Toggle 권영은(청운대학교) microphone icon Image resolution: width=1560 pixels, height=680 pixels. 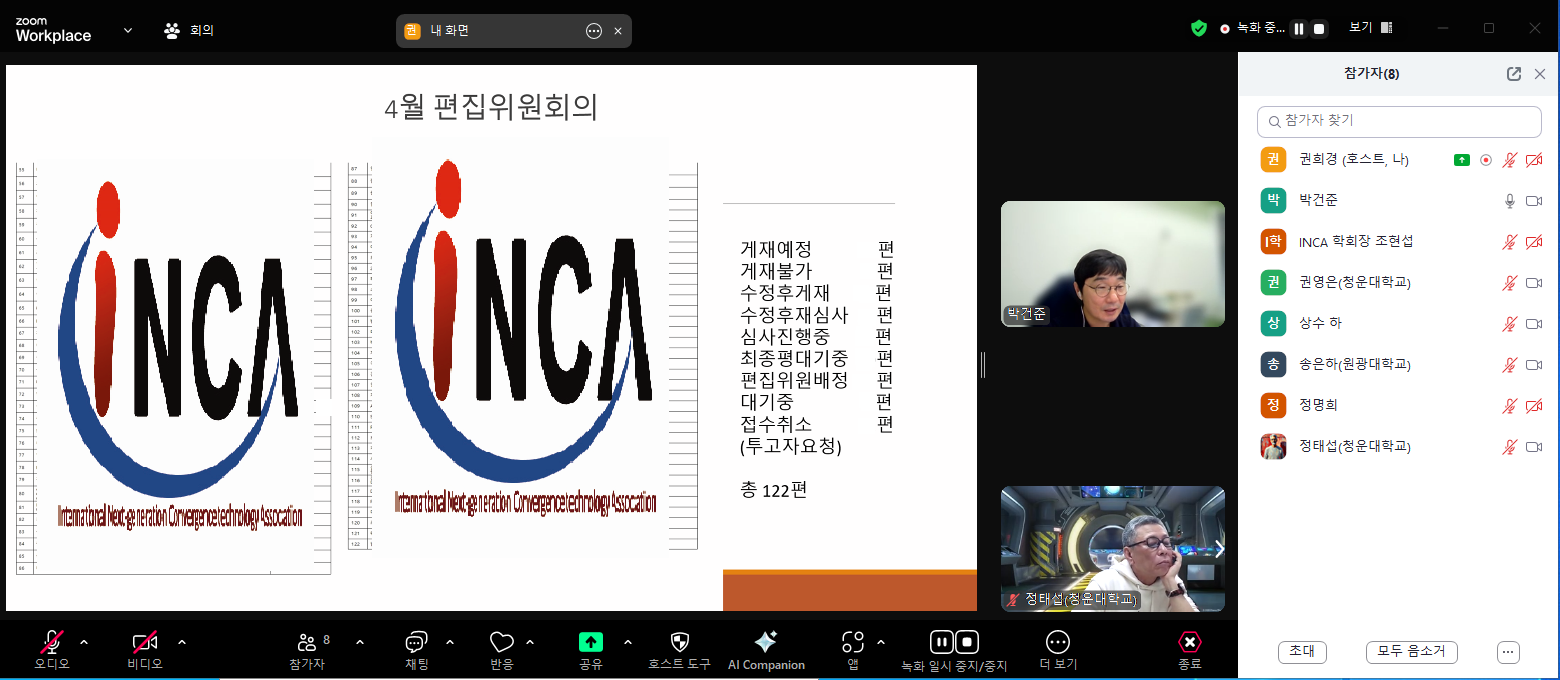click(x=1510, y=283)
